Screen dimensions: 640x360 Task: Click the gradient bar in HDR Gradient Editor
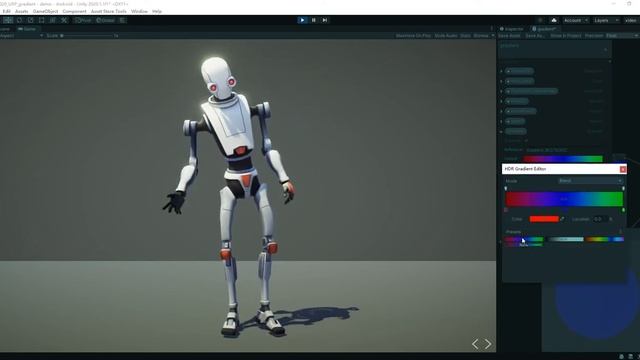pos(564,199)
